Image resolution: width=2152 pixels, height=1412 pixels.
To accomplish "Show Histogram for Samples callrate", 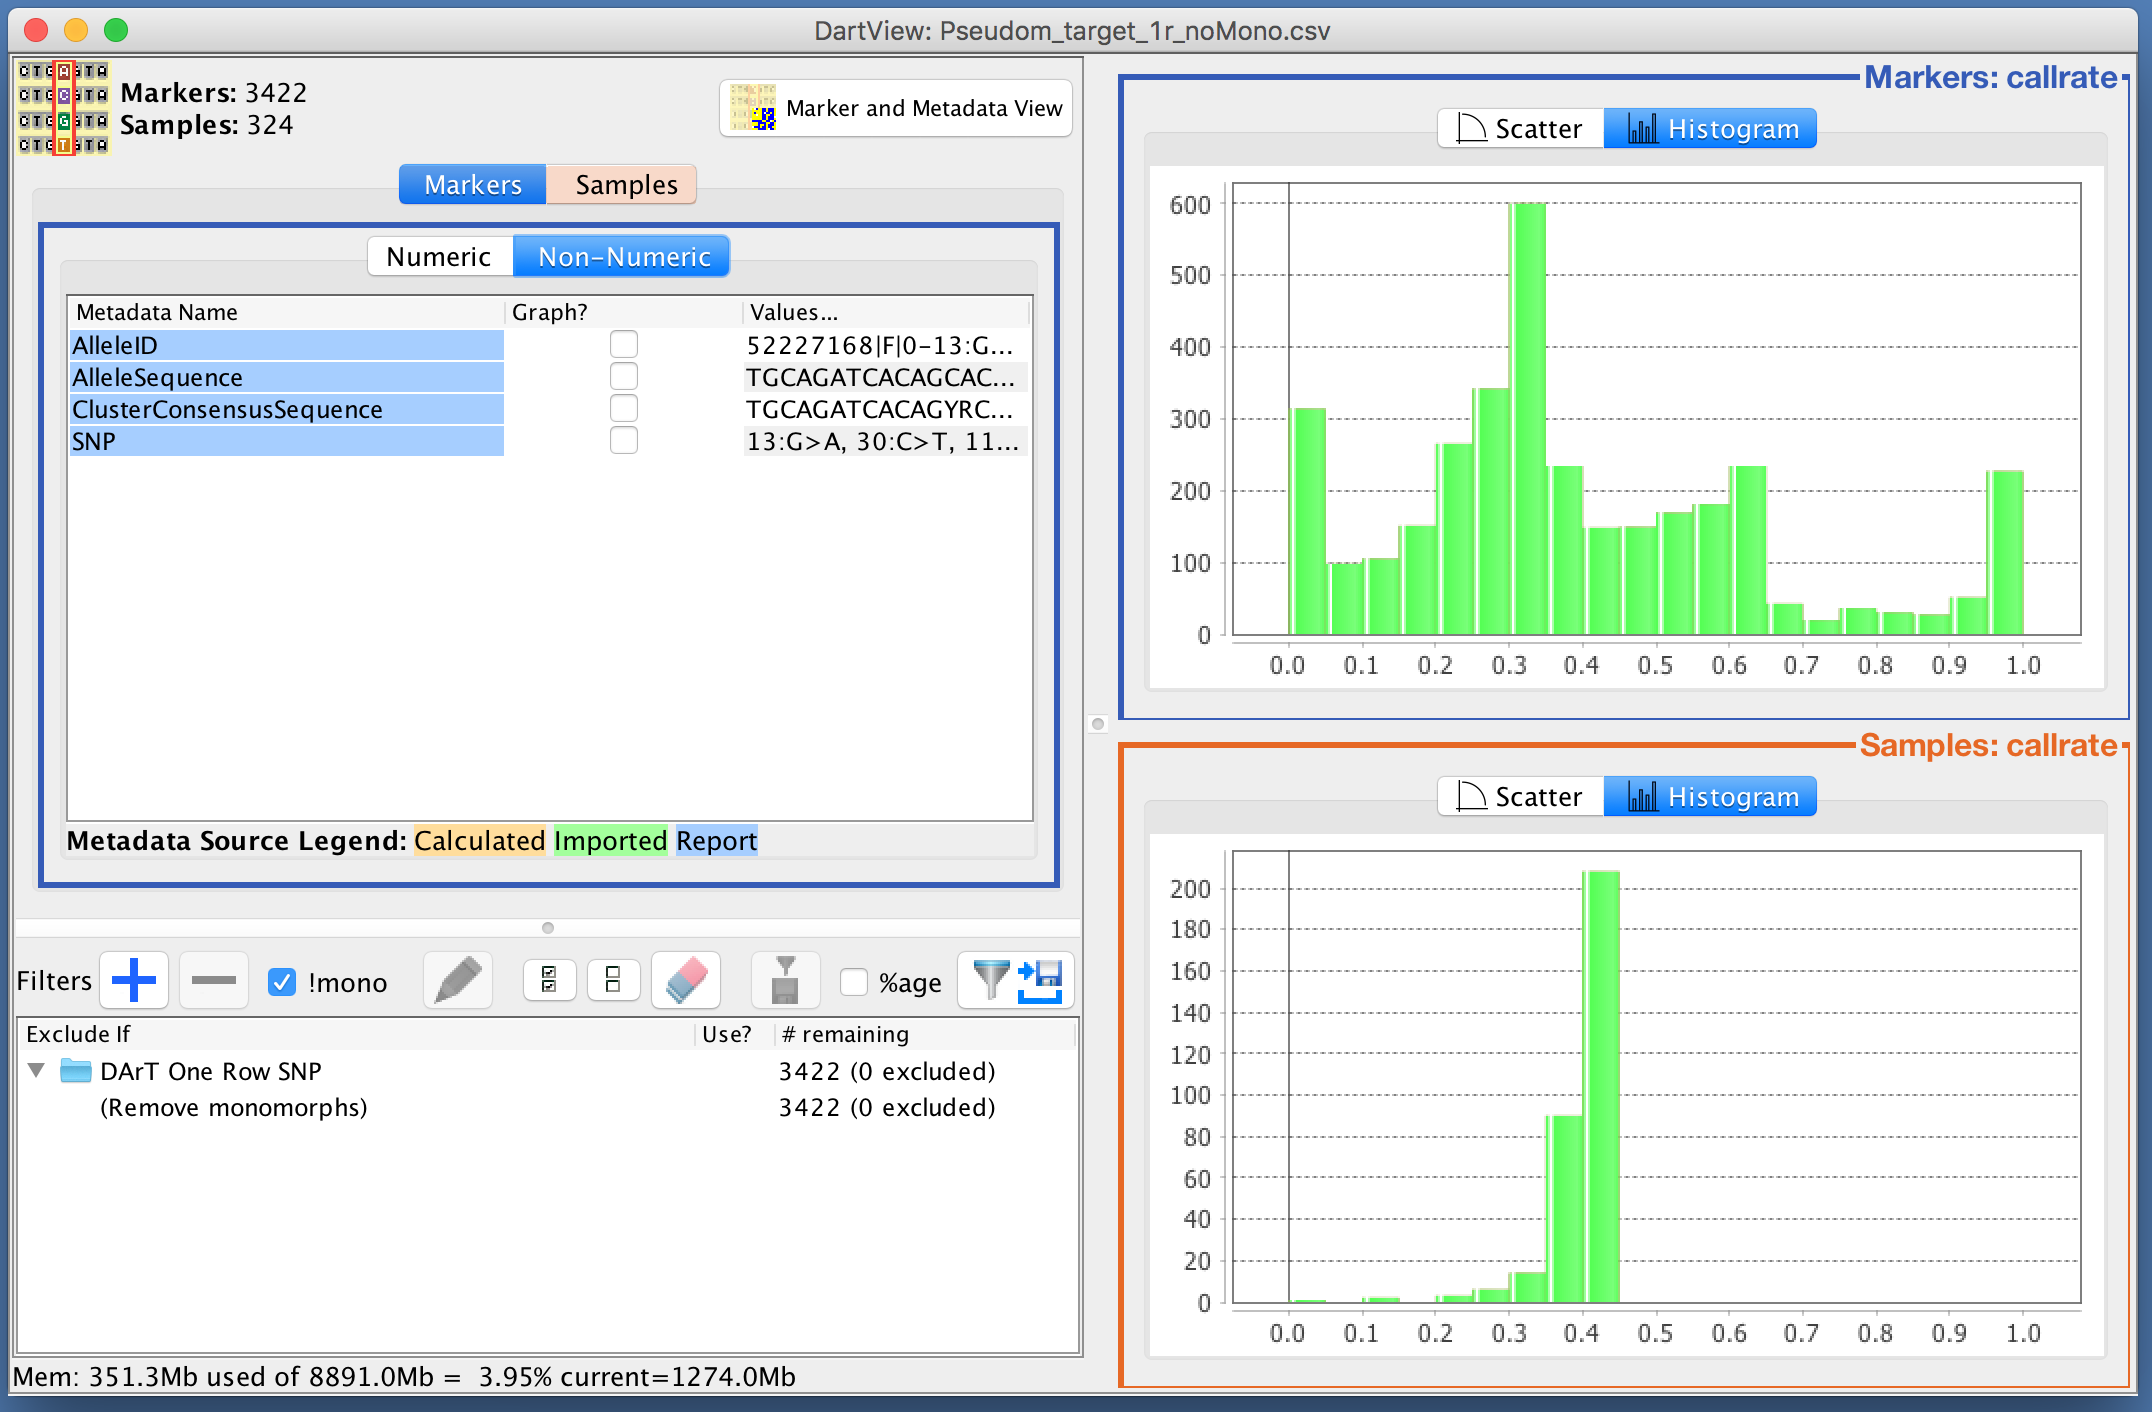I will tap(1711, 797).
